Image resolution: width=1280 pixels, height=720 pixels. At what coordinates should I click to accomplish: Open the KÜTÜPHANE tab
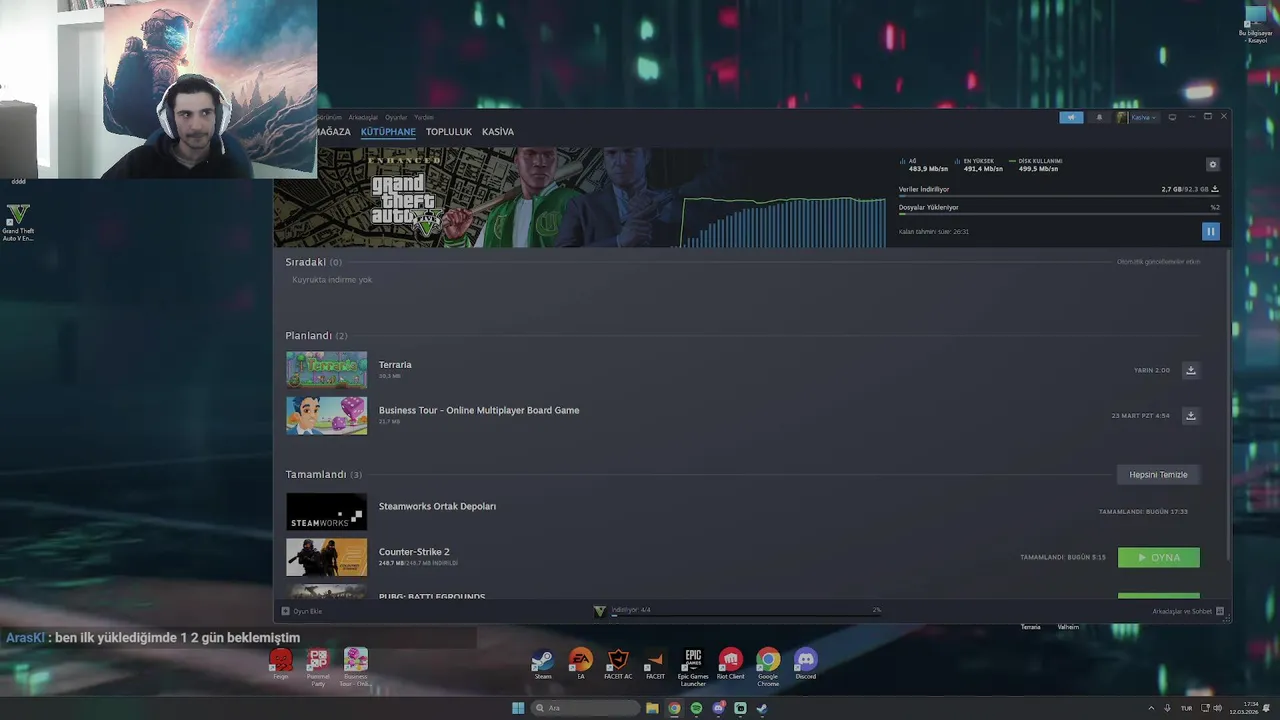[388, 132]
